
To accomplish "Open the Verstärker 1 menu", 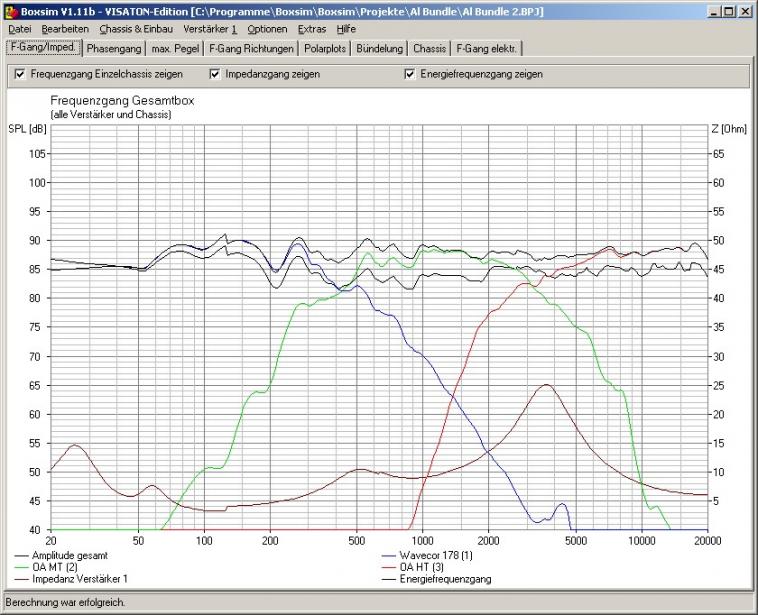I will (x=210, y=29).
